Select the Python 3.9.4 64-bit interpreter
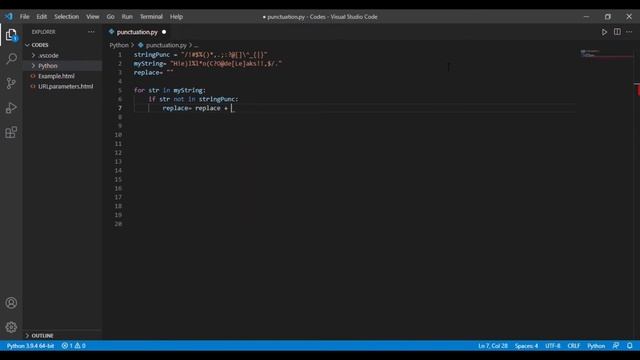 (x=30, y=346)
